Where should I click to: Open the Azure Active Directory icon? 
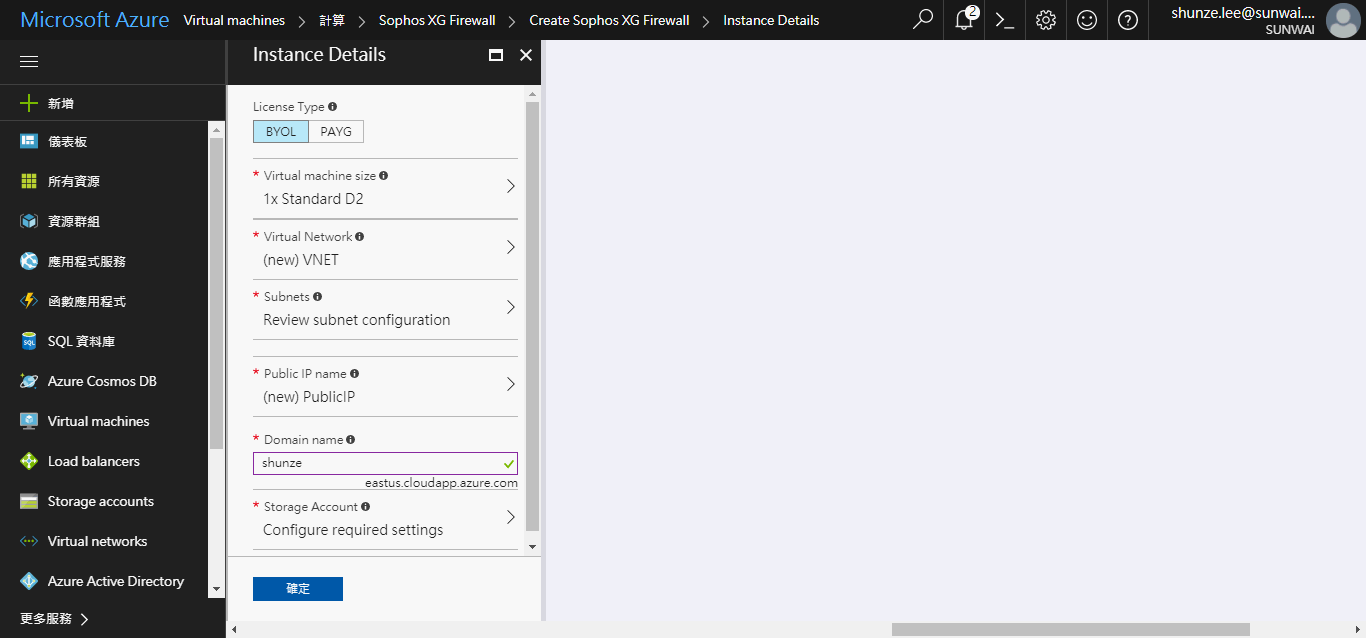click(x=29, y=581)
